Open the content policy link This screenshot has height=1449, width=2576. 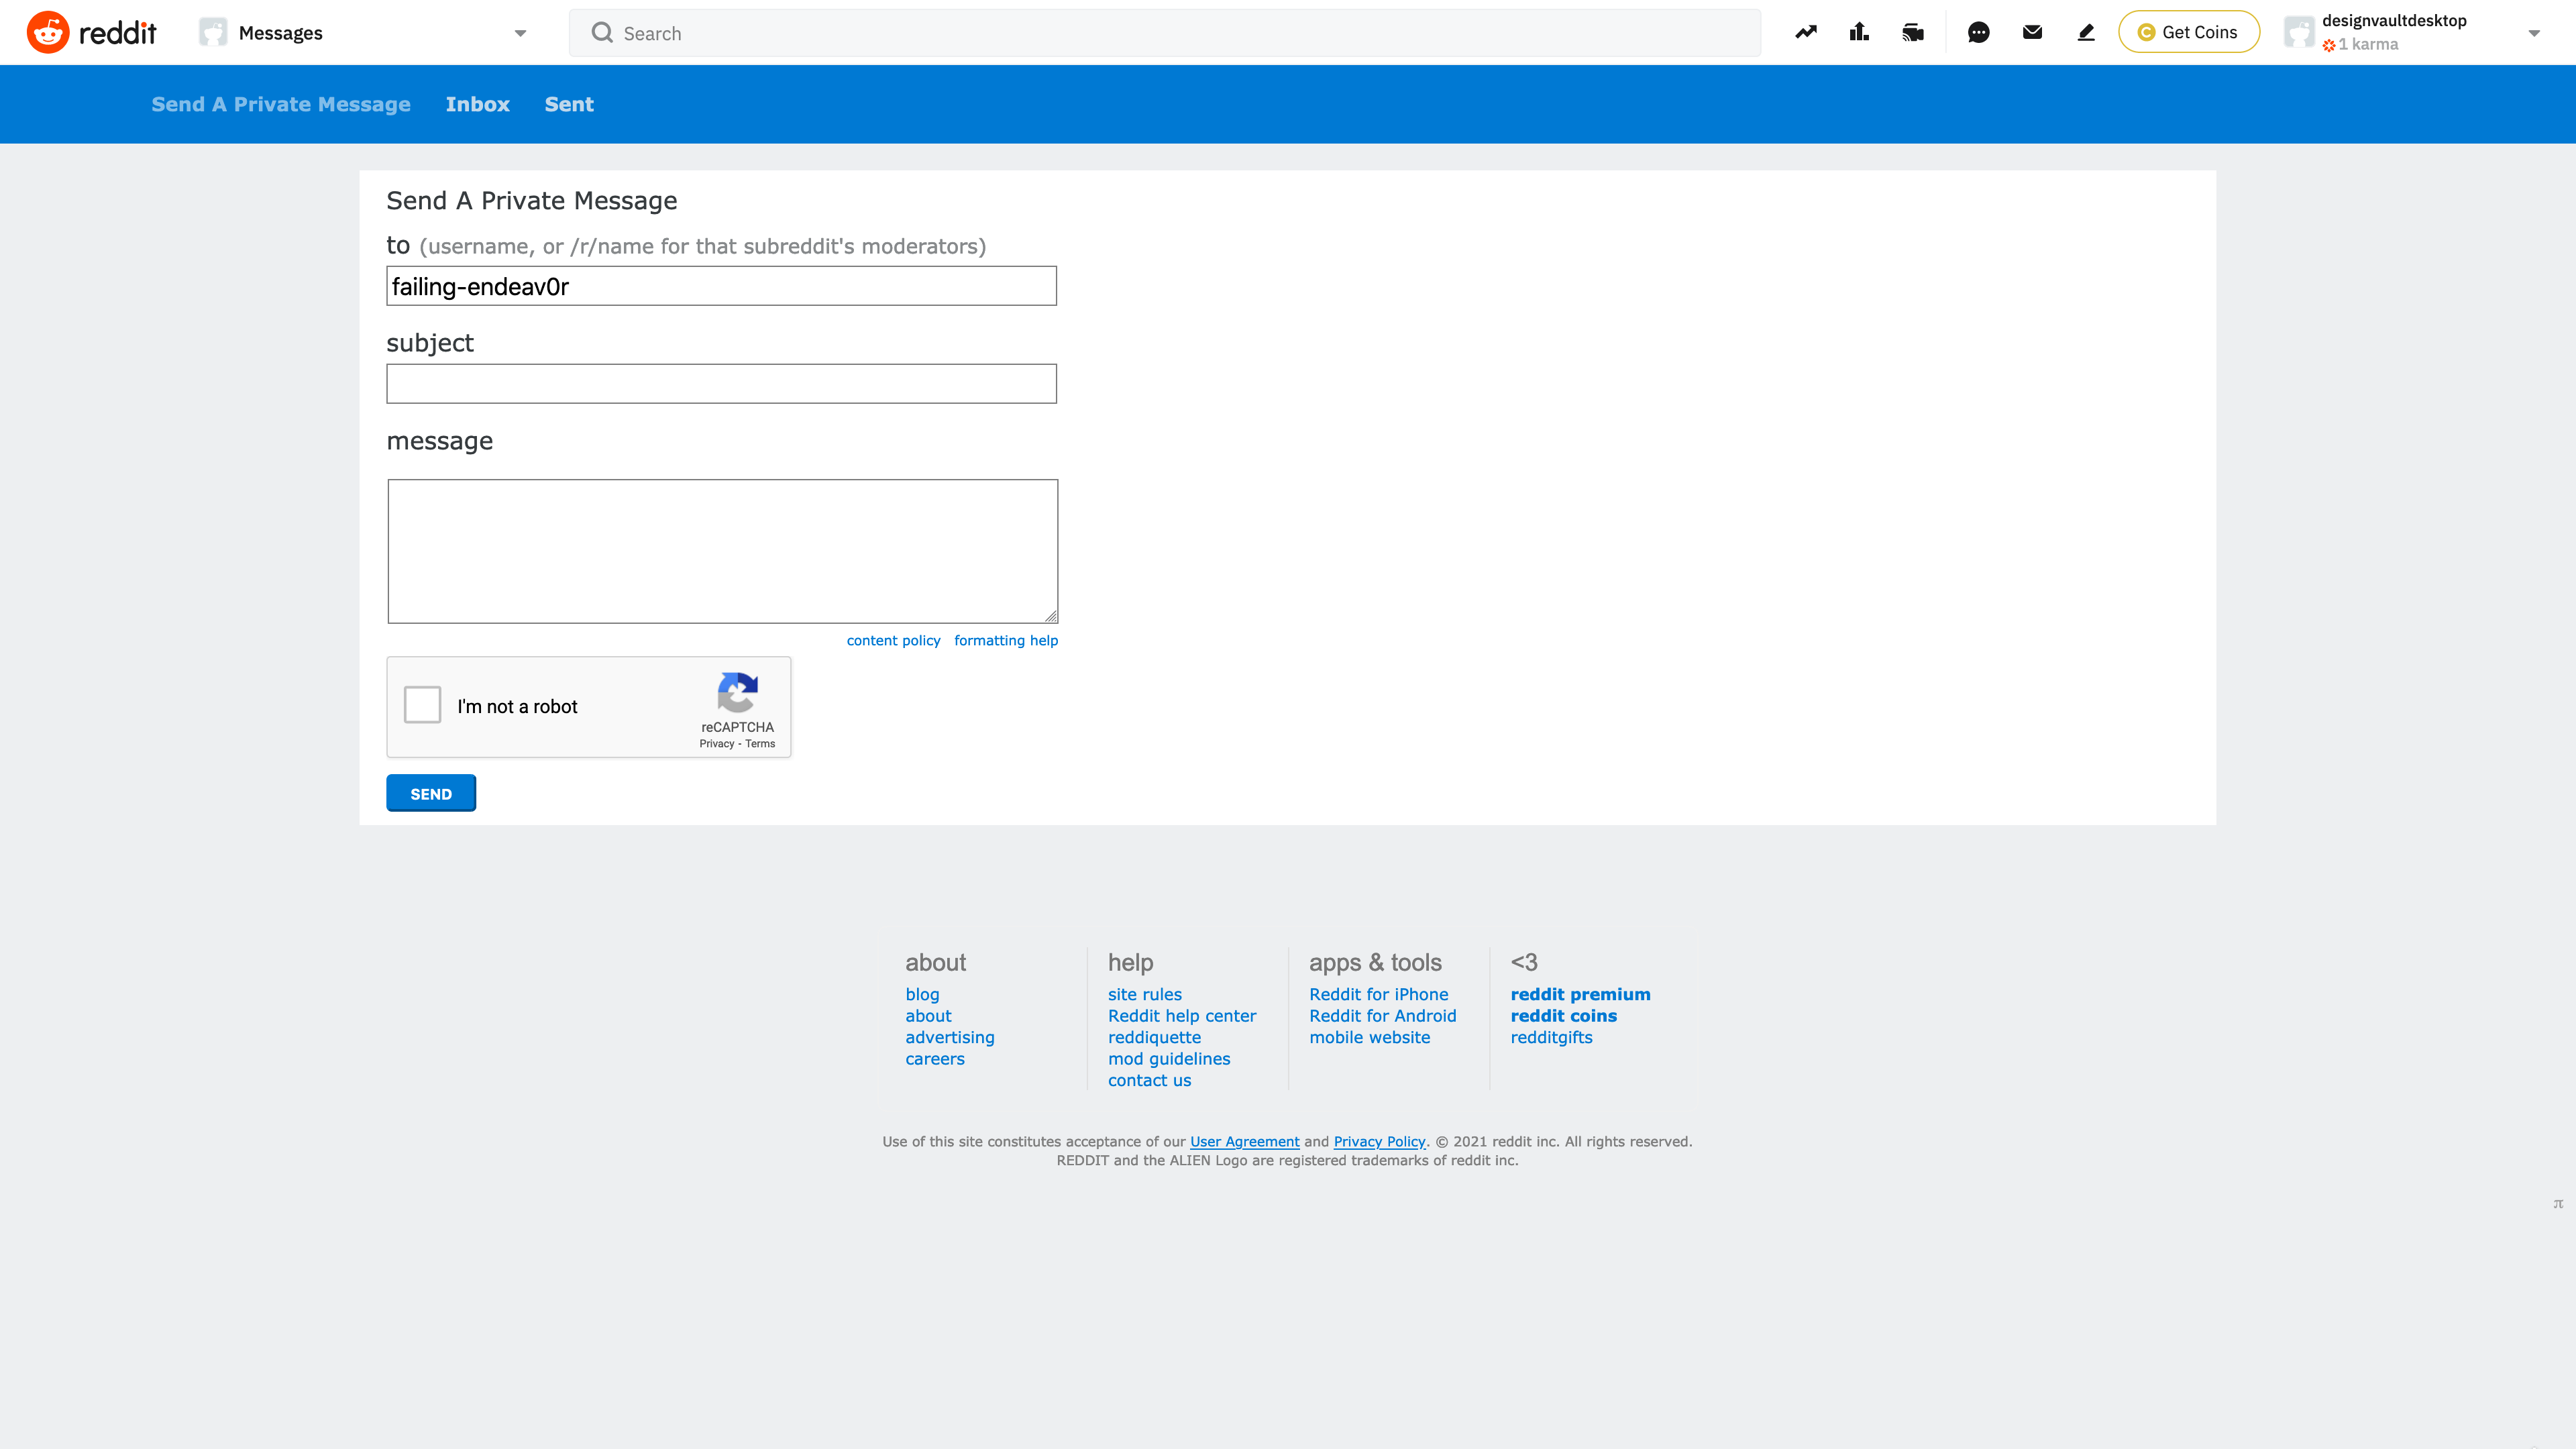pyautogui.click(x=893, y=640)
